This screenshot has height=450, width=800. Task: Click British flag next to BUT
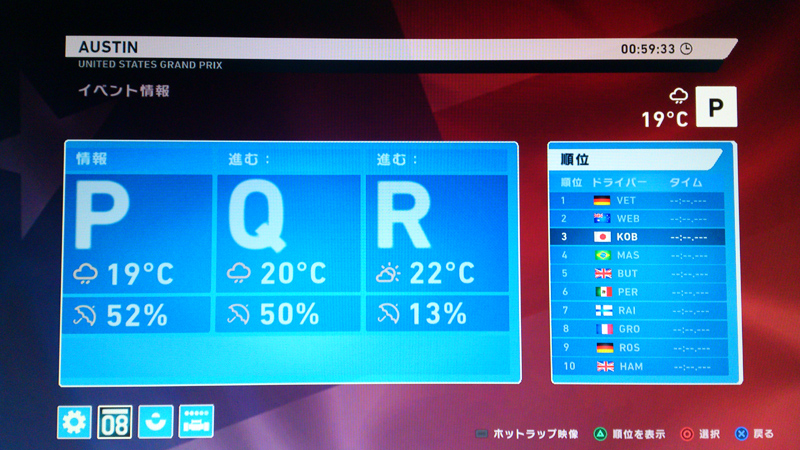click(x=604, y=273)
